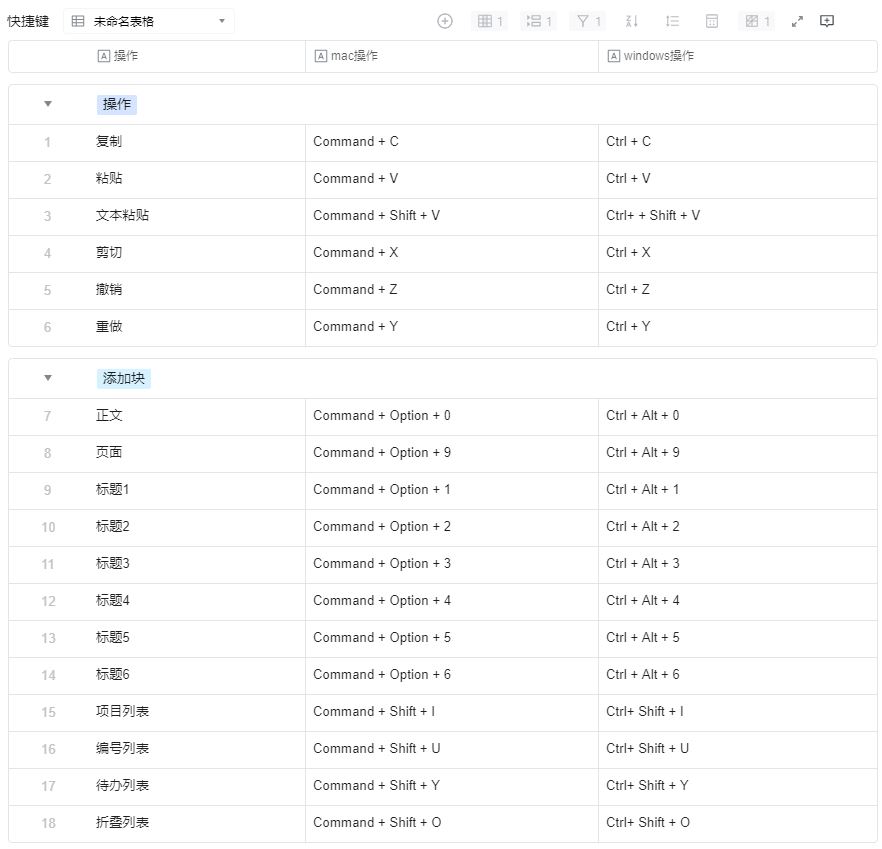Click the summary table icon in toolbar
The image size is (882, 849).
(712, 21)
